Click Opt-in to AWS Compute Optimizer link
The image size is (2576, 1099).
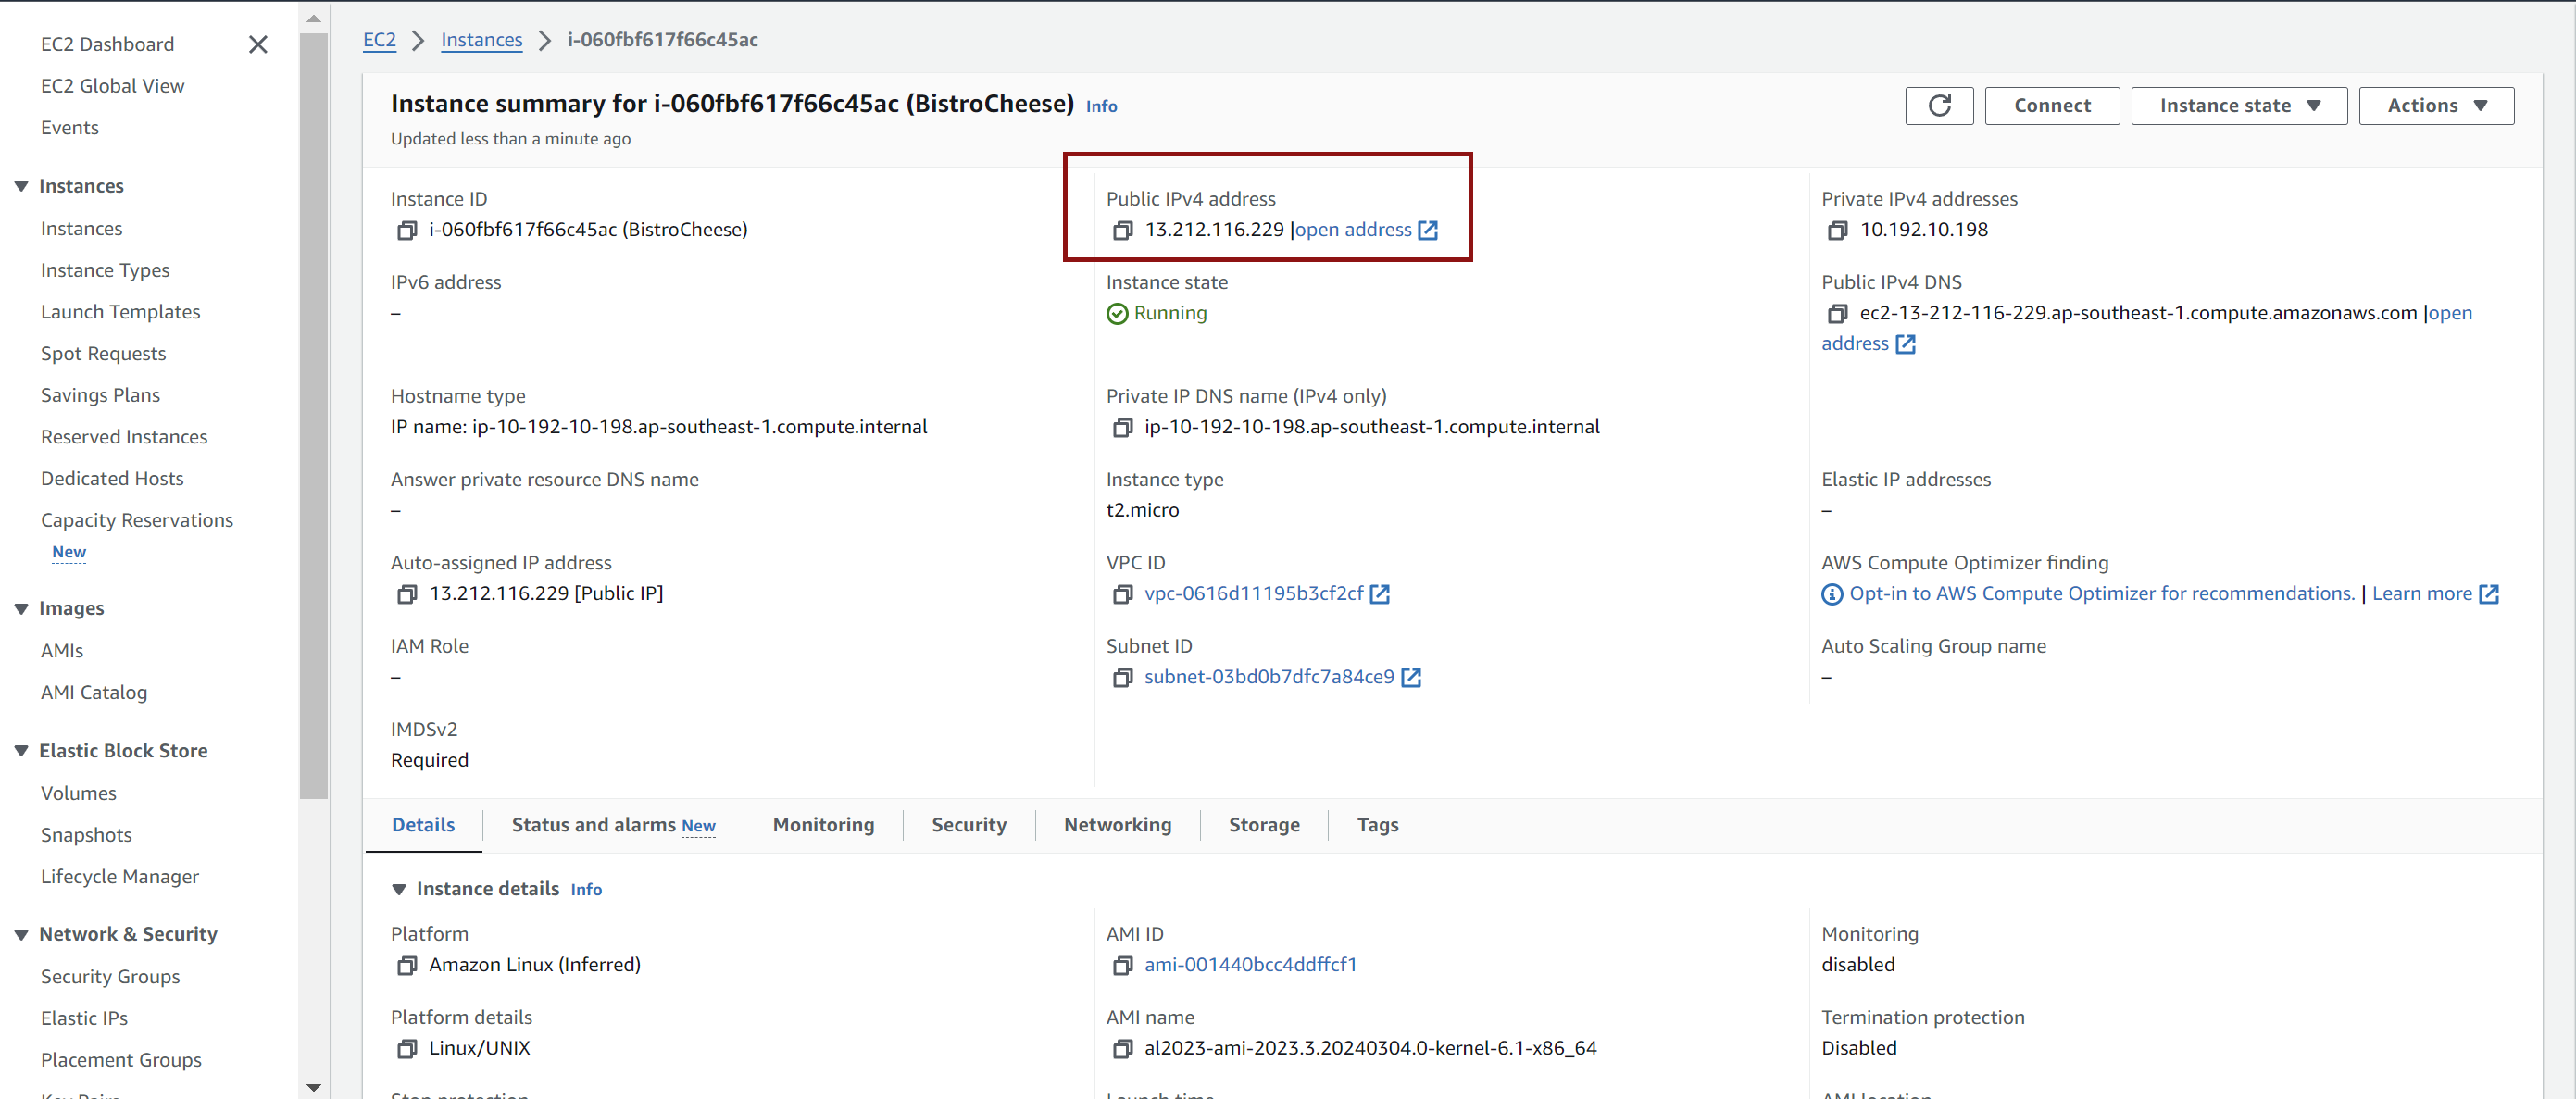2102,594
